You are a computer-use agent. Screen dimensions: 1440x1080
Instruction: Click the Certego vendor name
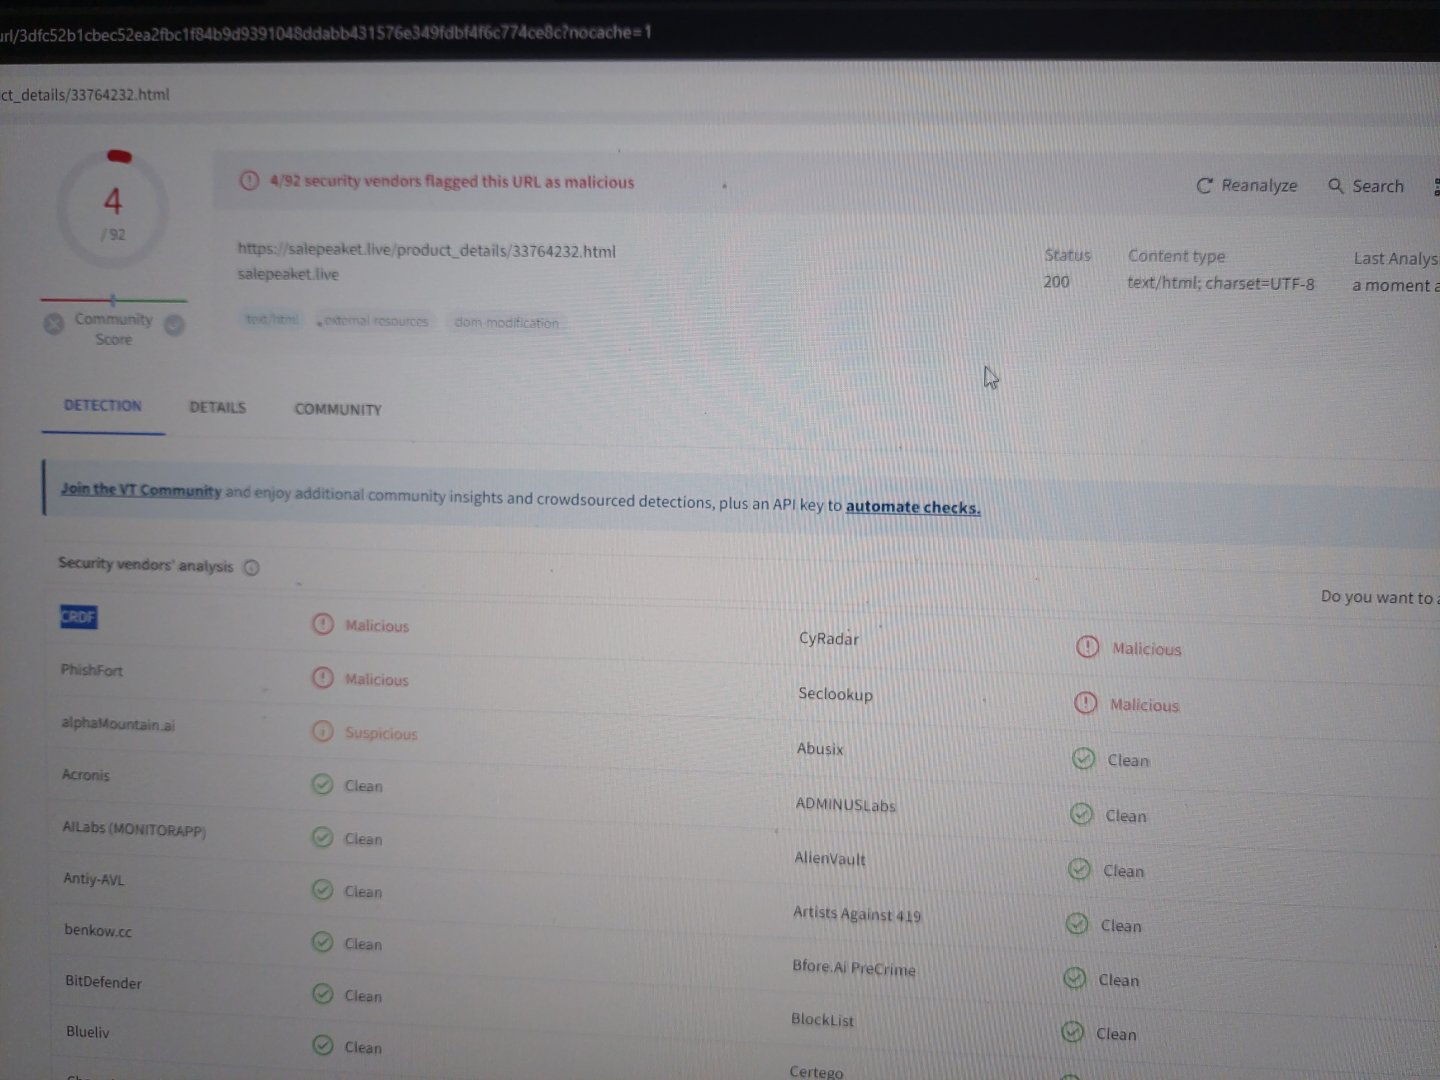[x=816, y=1071]
